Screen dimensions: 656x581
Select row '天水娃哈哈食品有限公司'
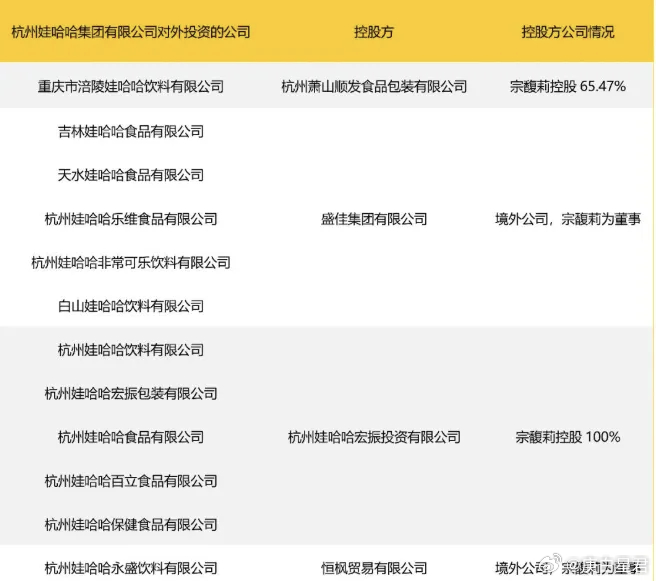[131, 175]
